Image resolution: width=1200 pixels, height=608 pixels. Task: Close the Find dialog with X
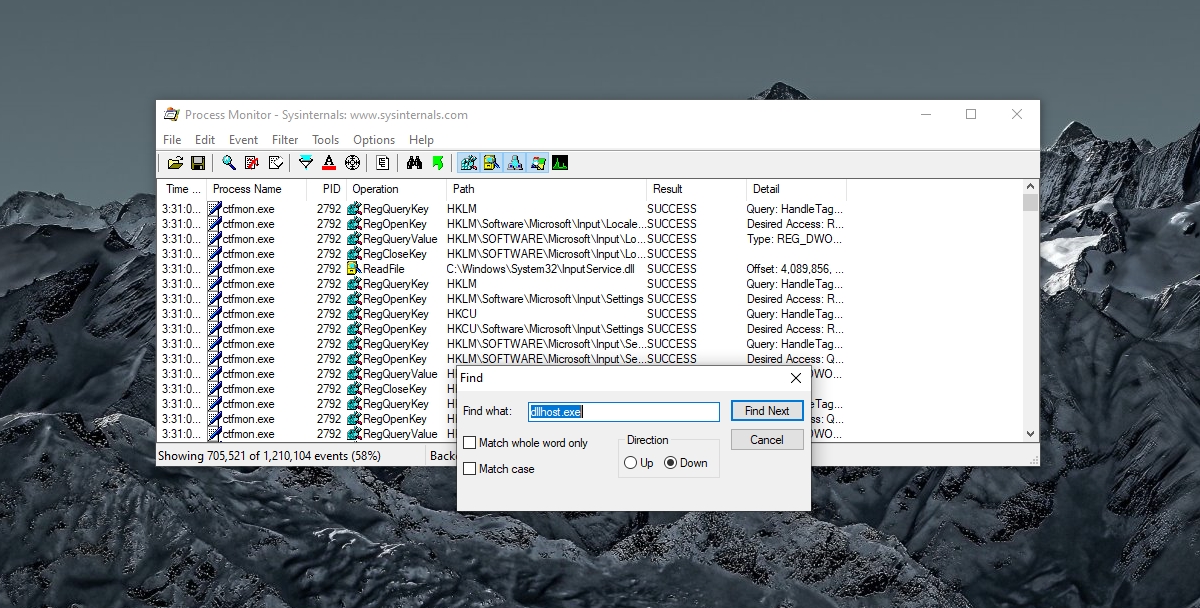[x=796, y=378]
